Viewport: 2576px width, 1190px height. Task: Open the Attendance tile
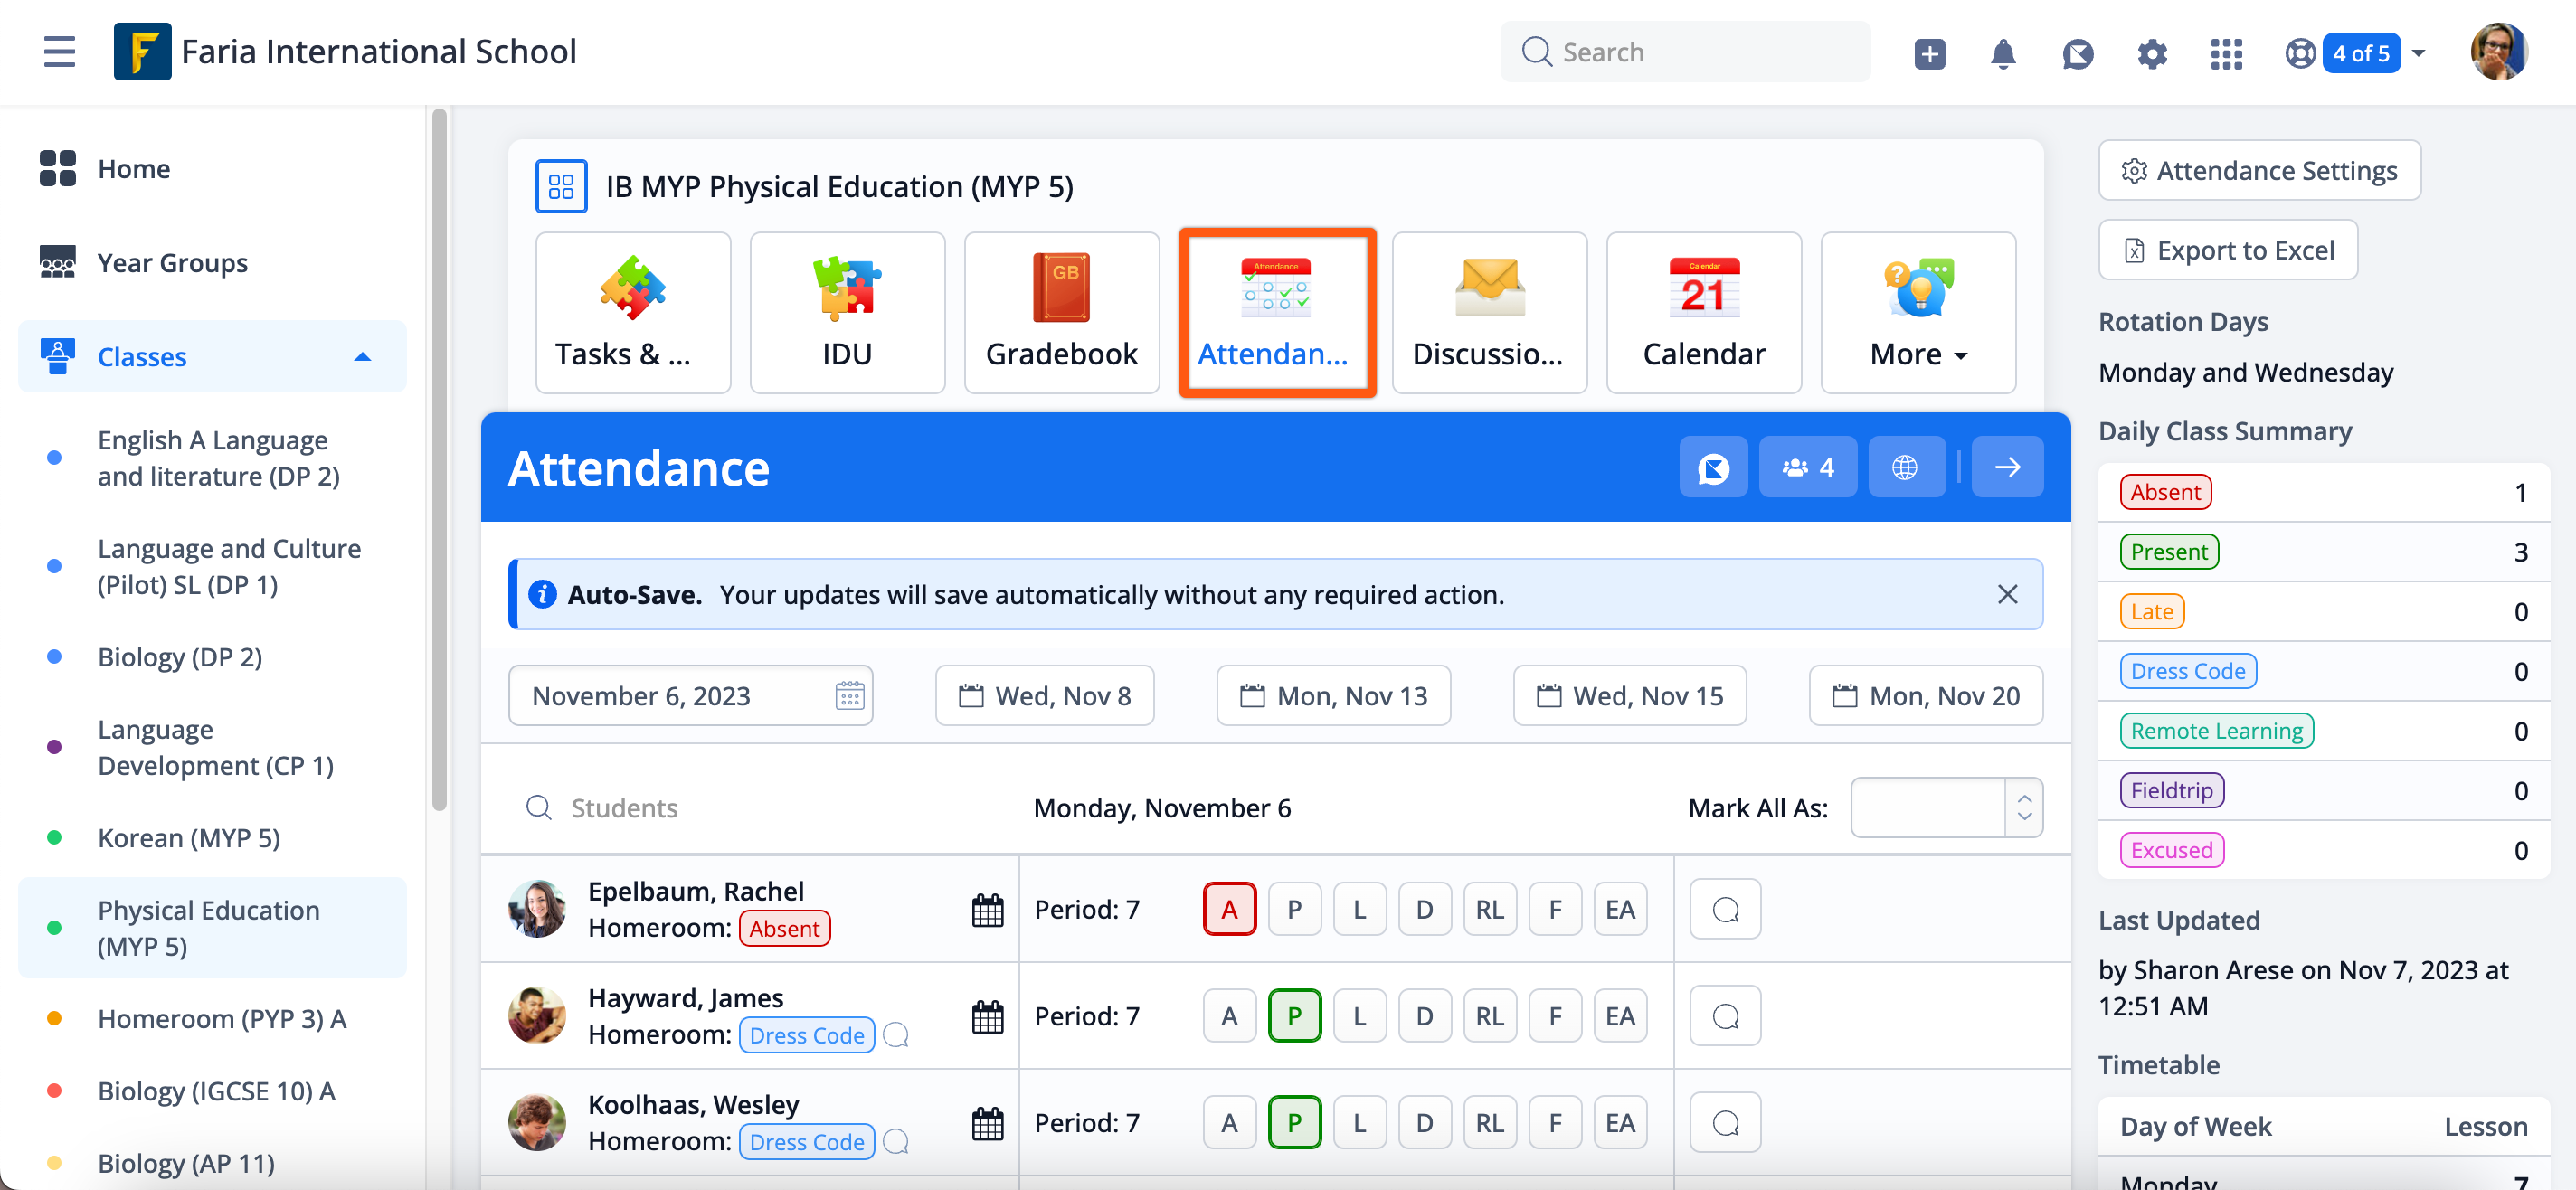(x=1276, y=313)
